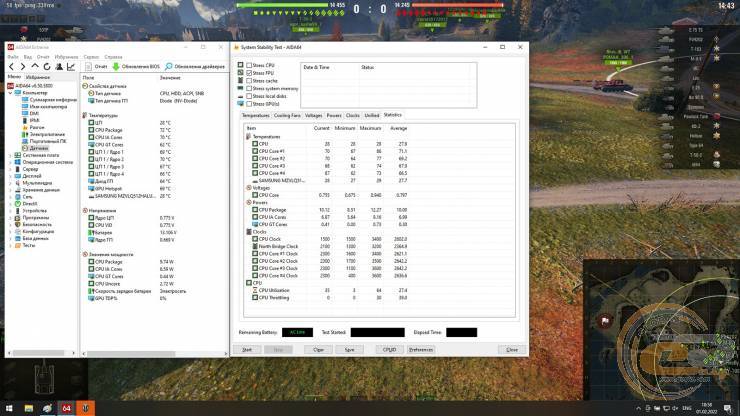740x416 pixels.
Task: Open the notification center on taskbar
Action: click(727, 408)
